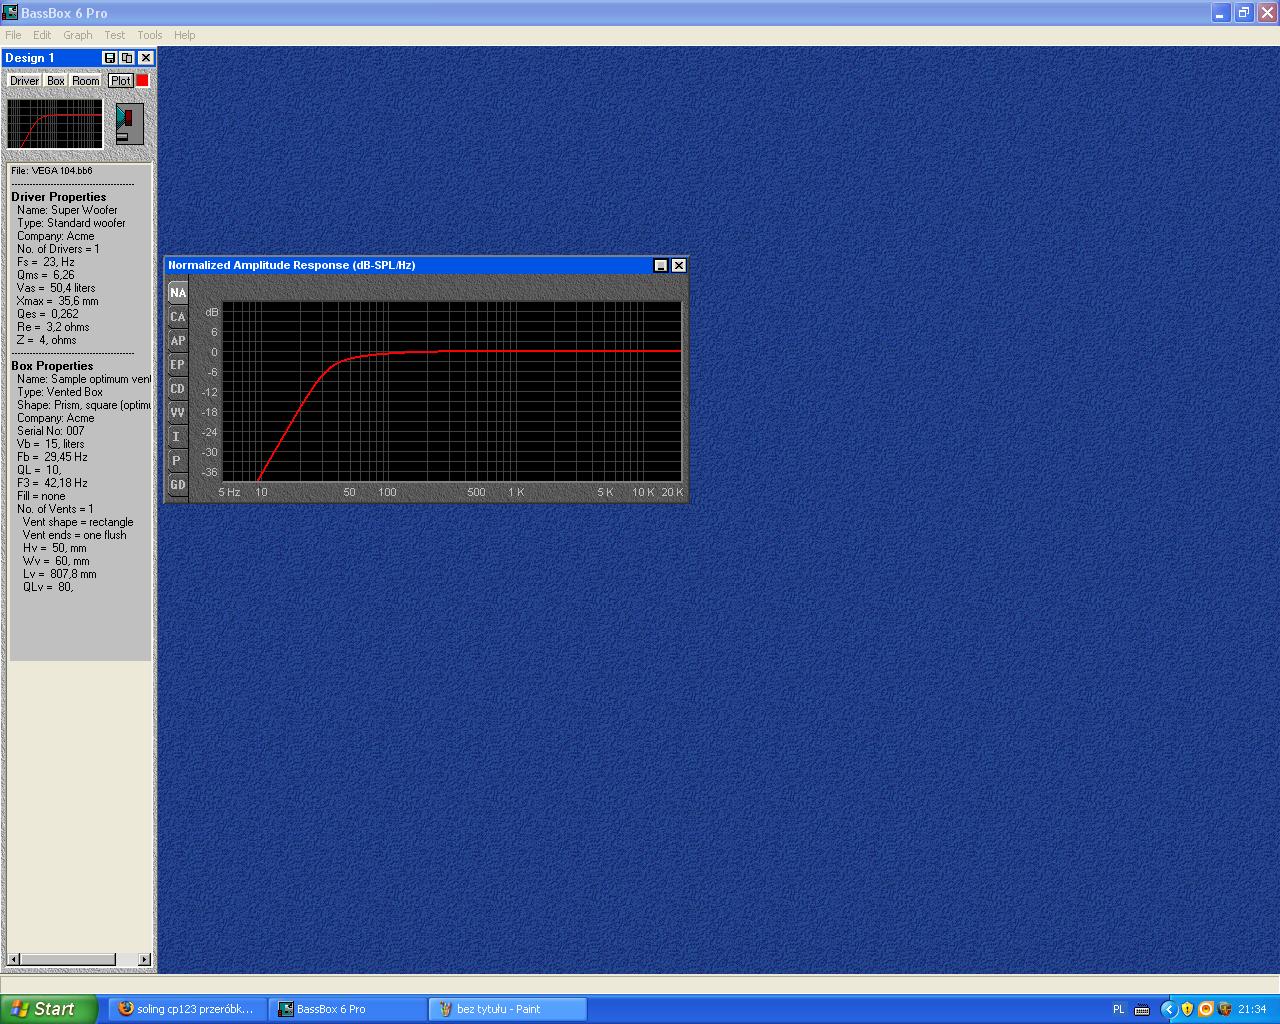
Task: Switch to the AP graph tab
Action: (x=177, y=341)
